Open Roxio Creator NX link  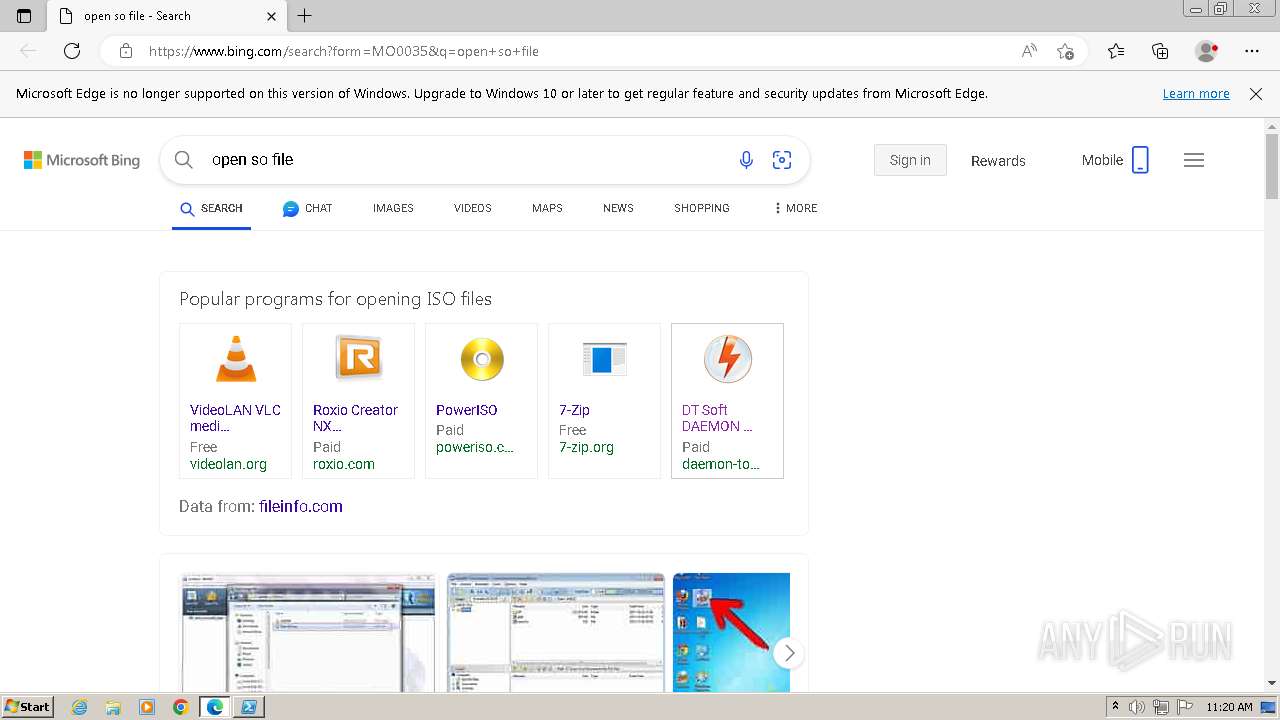pyautogui.click(x=355, y=418)
